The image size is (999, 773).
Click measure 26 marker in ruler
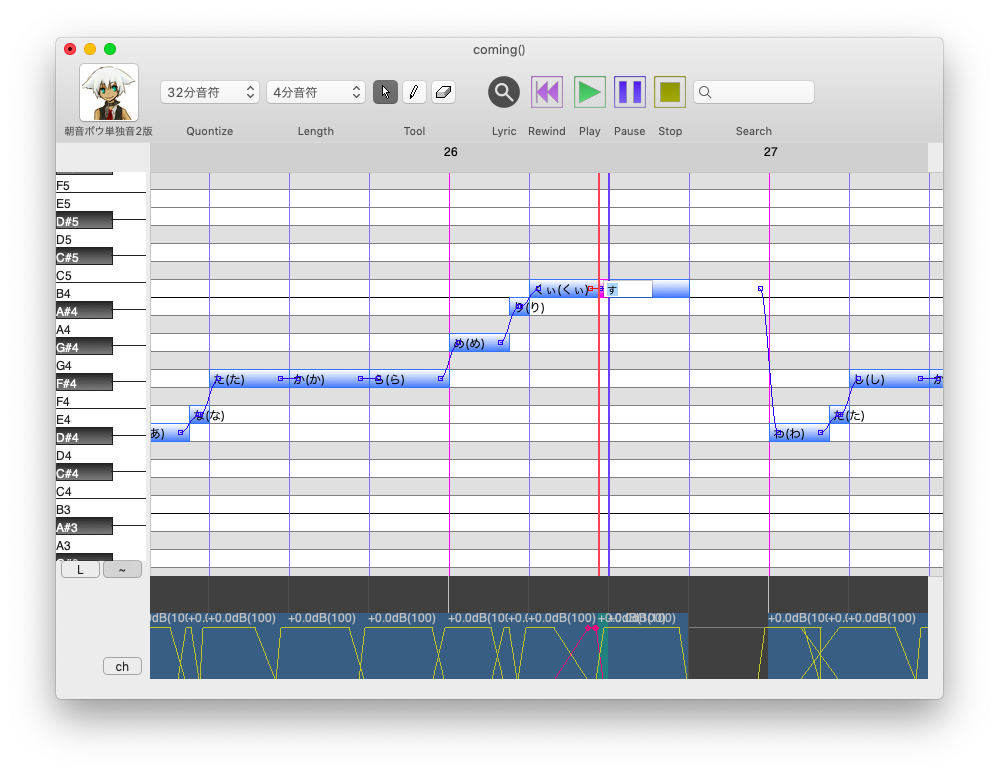(450, 152)
